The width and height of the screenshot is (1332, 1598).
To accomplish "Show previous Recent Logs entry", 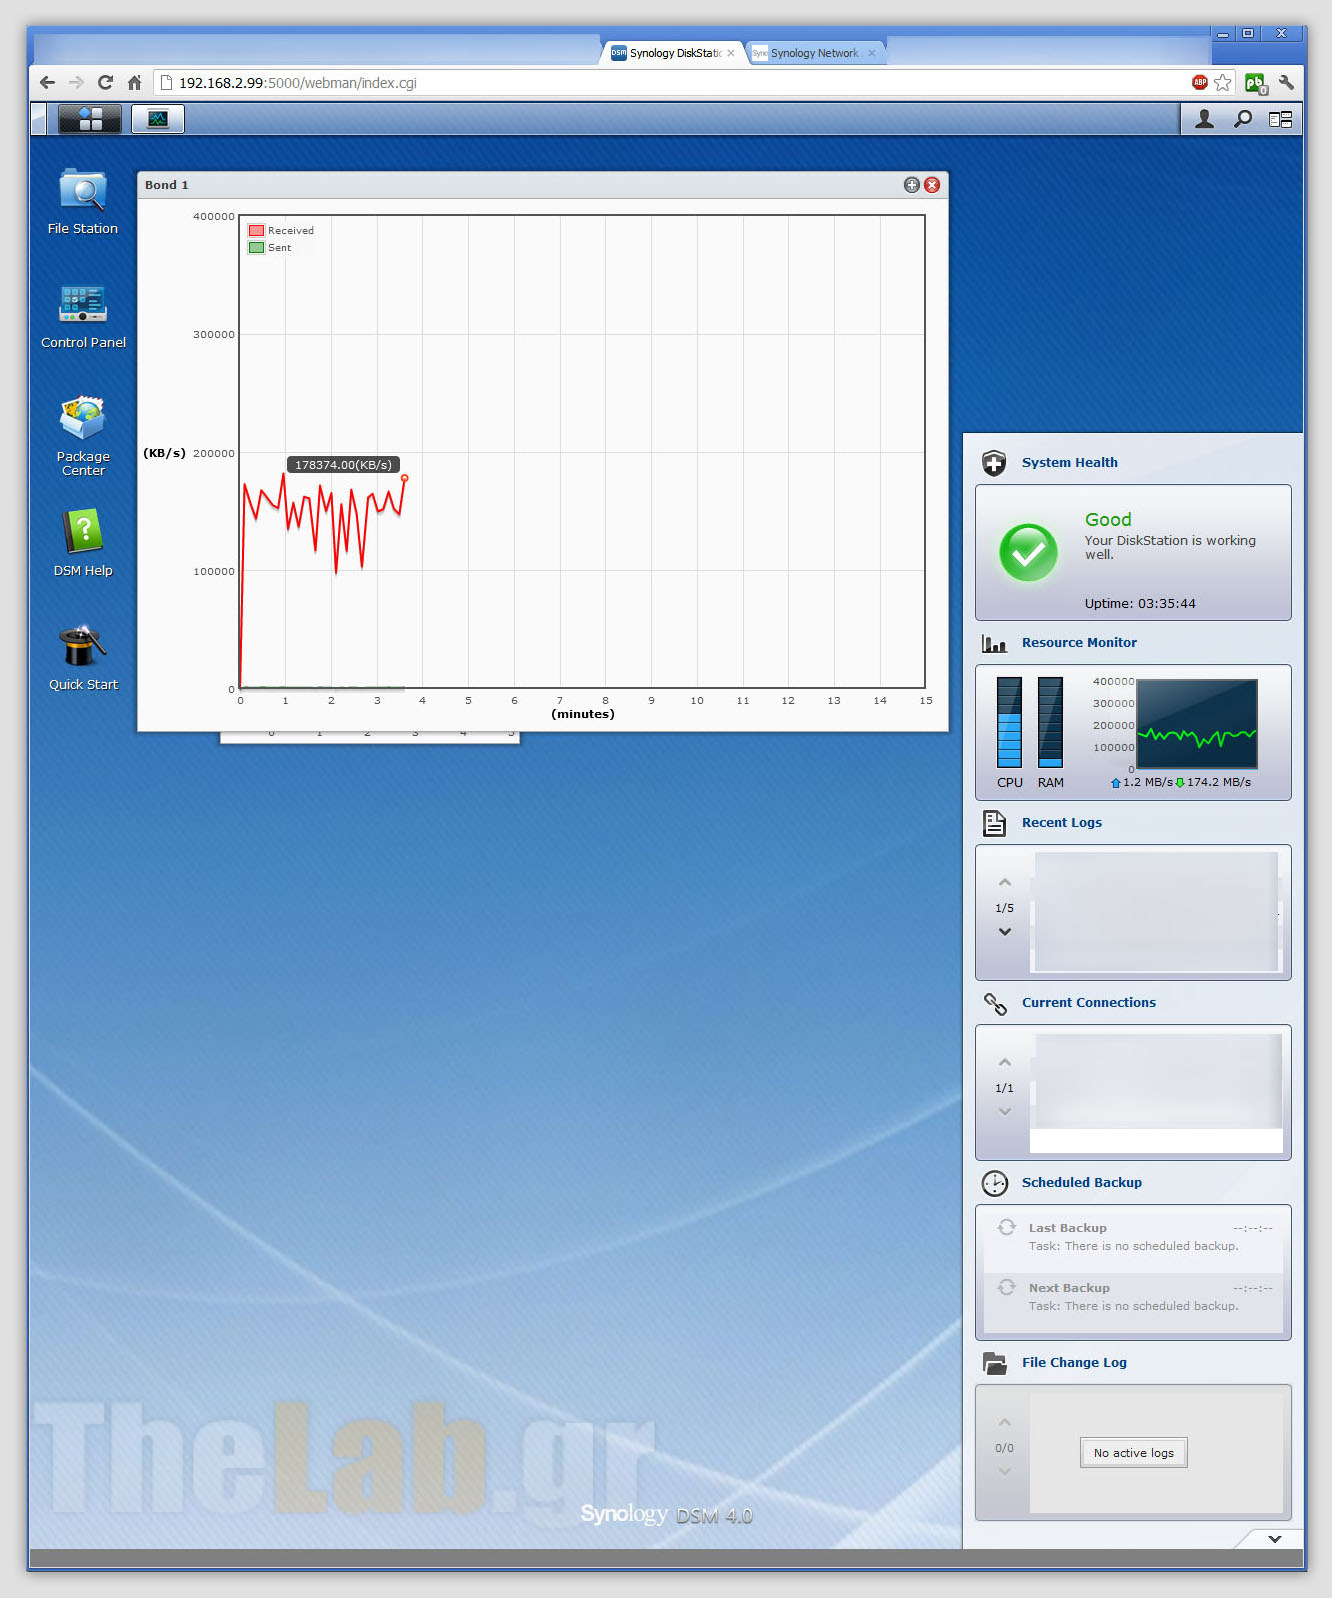I will [x=1005, y=882].
